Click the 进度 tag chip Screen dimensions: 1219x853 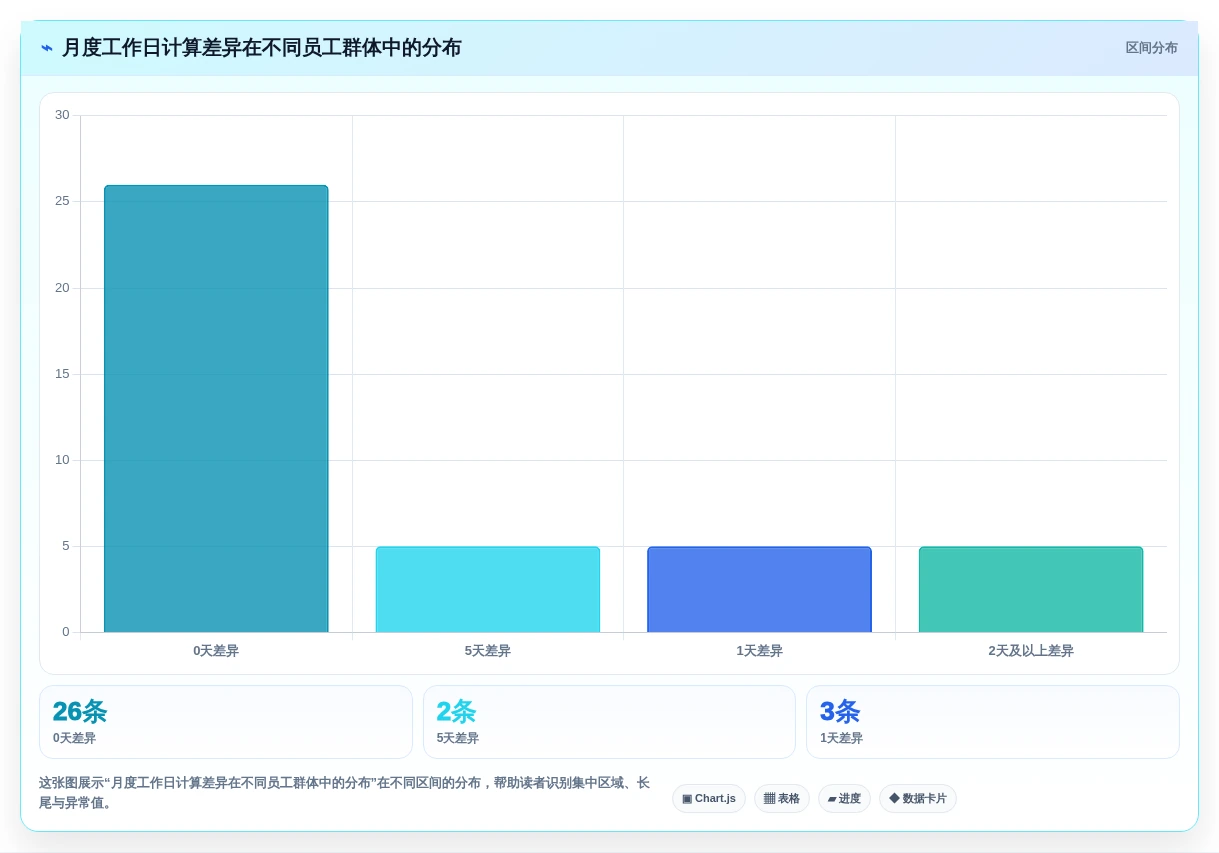click(844, 798)
